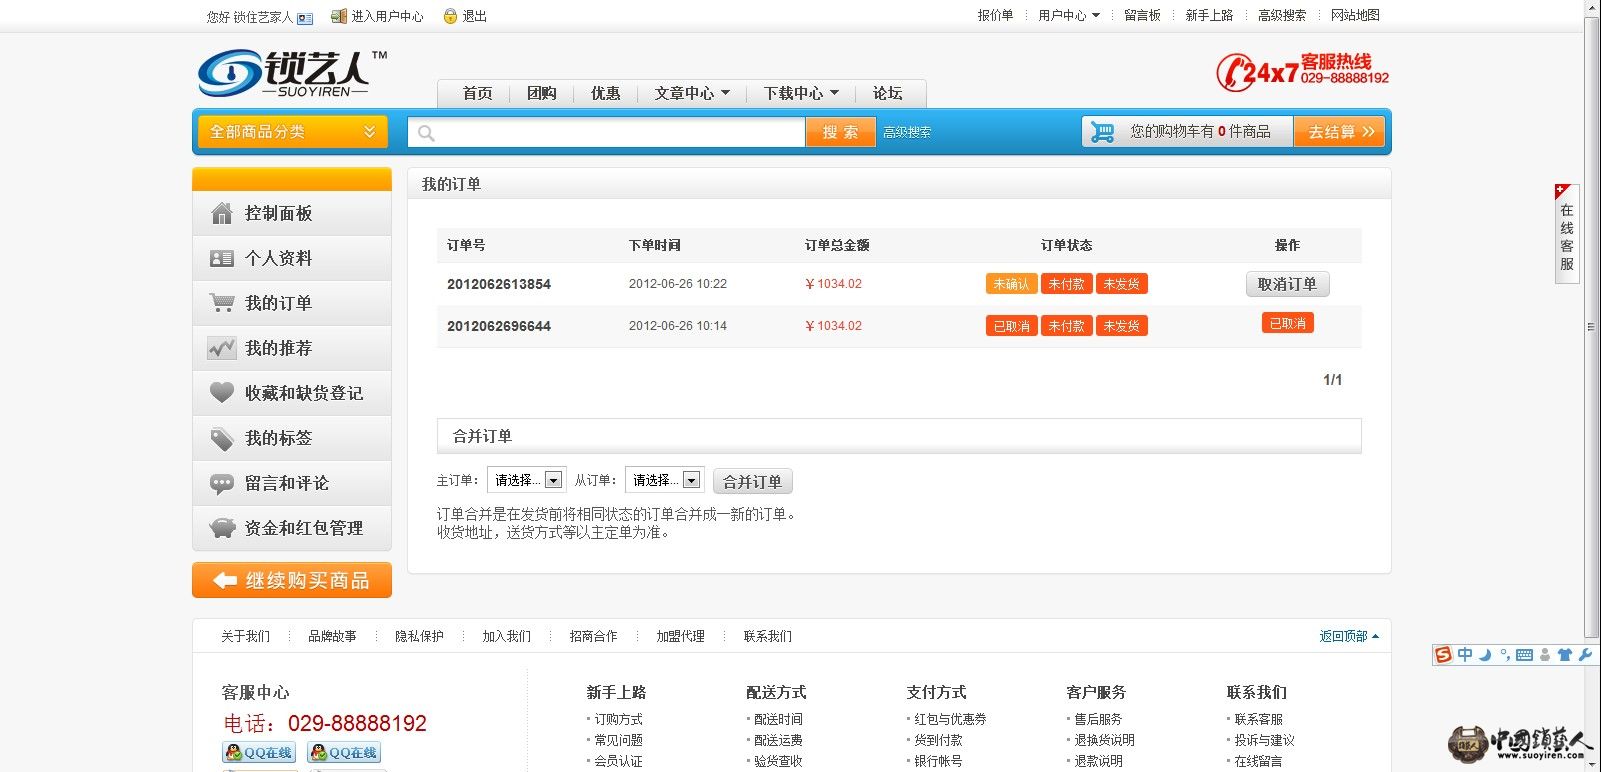
Task: Click the 新手上路 top link
Action: pos(1209,15)
